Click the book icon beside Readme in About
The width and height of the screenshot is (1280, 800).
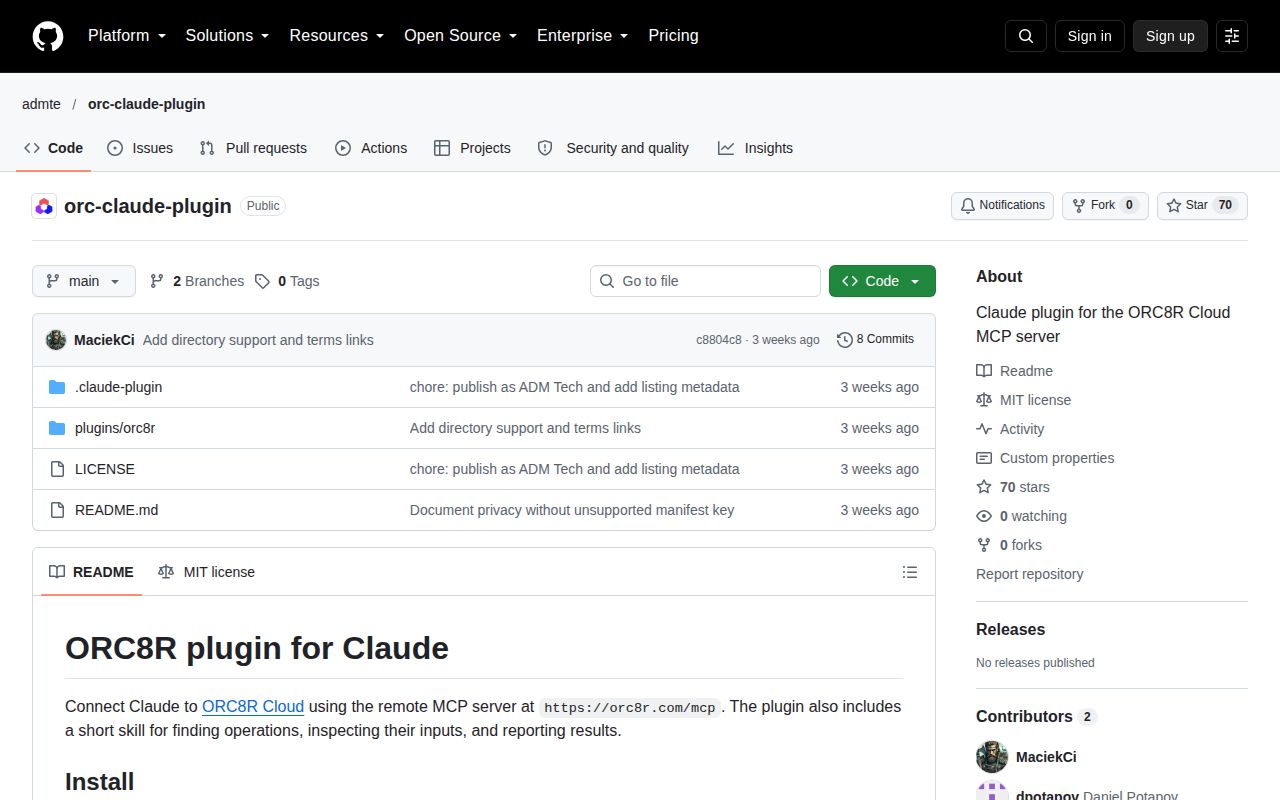click(x=984, y=371)
